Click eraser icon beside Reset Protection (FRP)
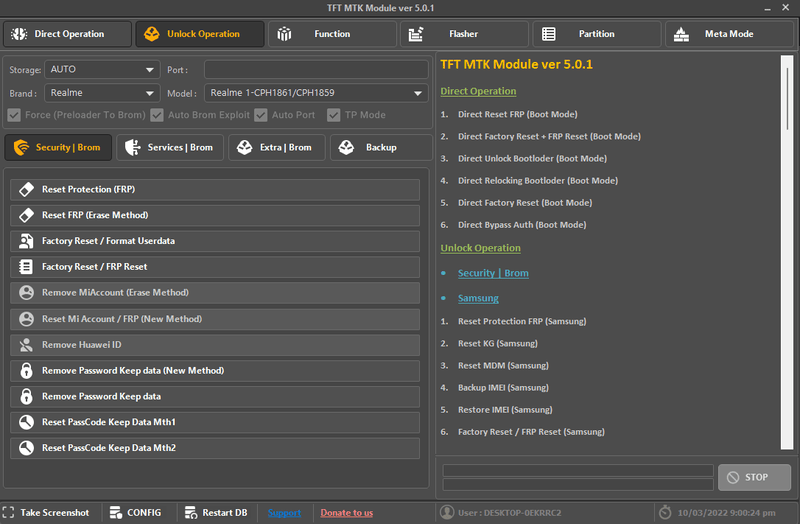This screenshot has width=800, height=524. [26, 189]
